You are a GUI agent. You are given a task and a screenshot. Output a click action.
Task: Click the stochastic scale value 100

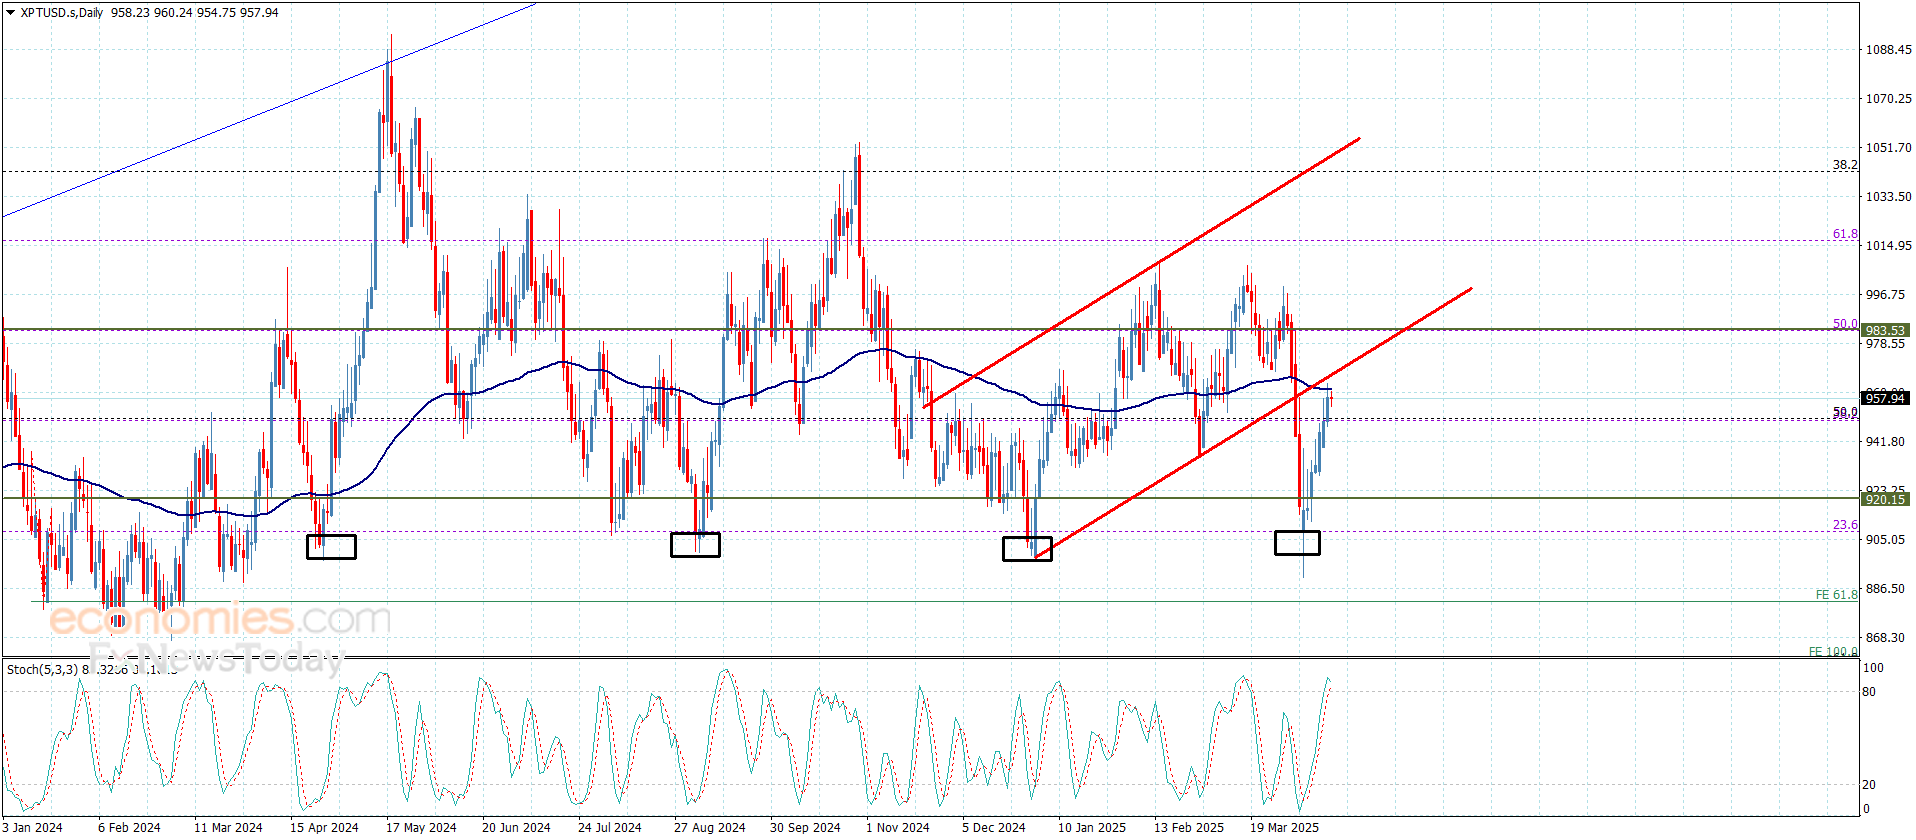point(1873,668)
